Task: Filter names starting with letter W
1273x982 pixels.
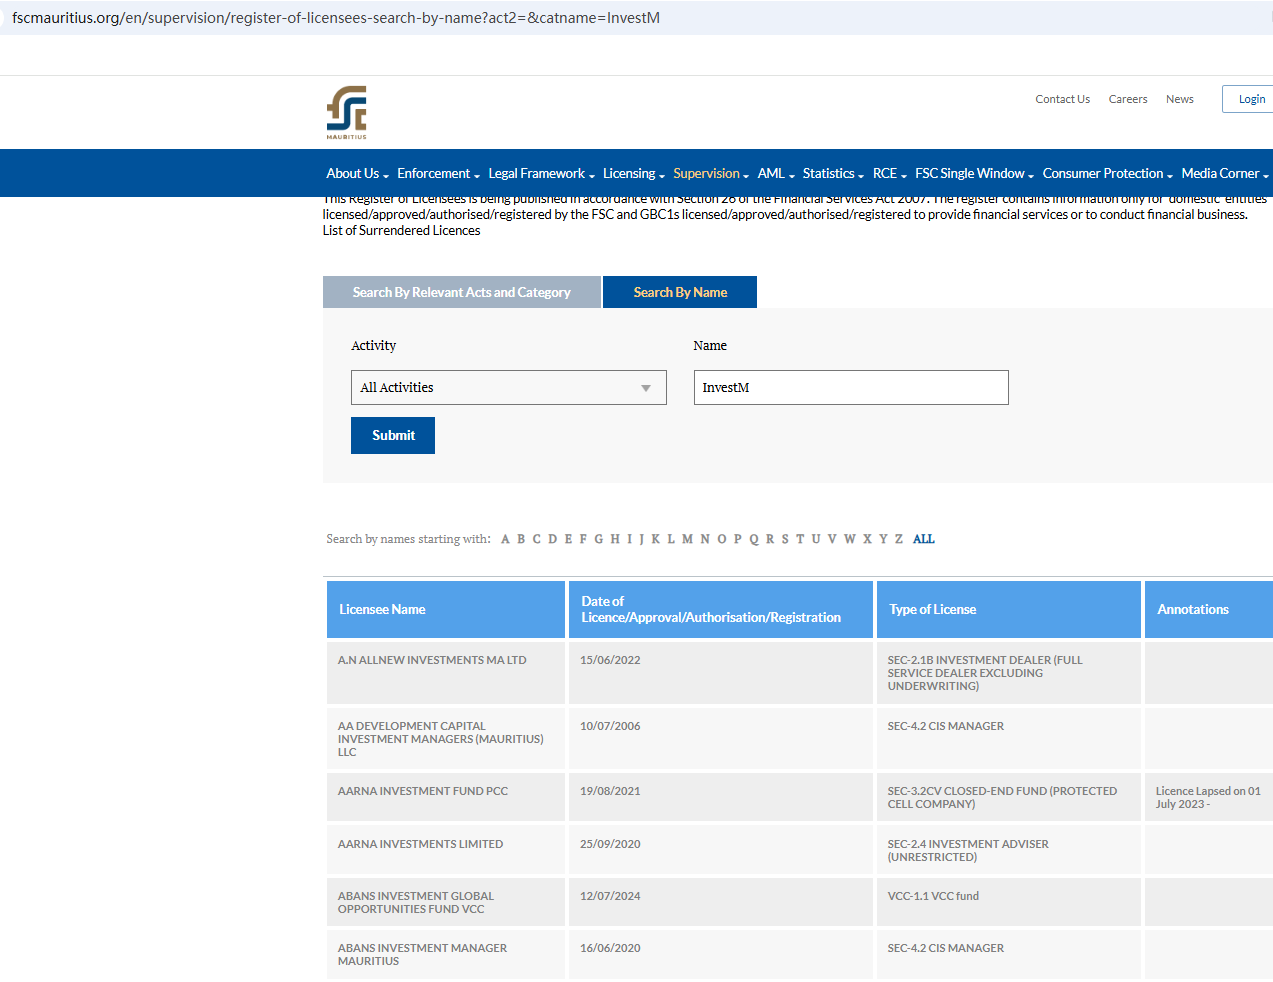Action: click(850, 539)
